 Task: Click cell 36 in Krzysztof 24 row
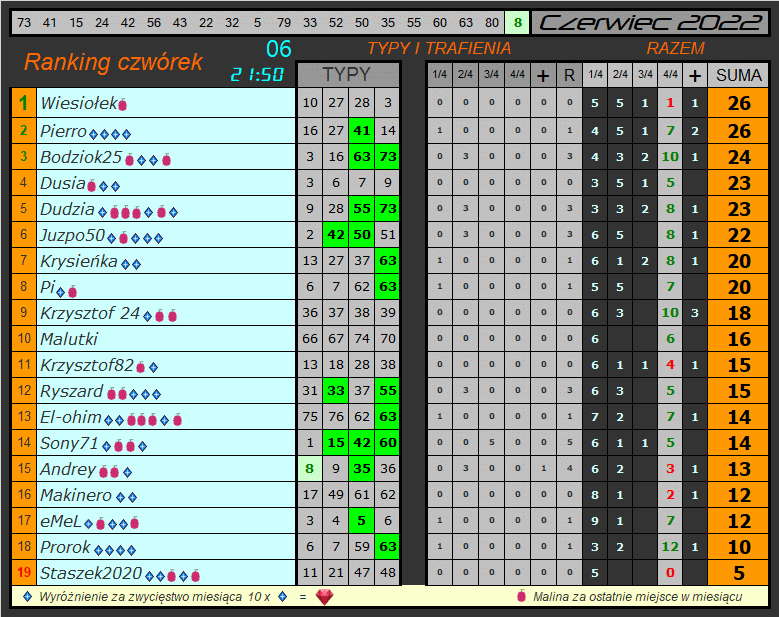click(x=310, y=312)
